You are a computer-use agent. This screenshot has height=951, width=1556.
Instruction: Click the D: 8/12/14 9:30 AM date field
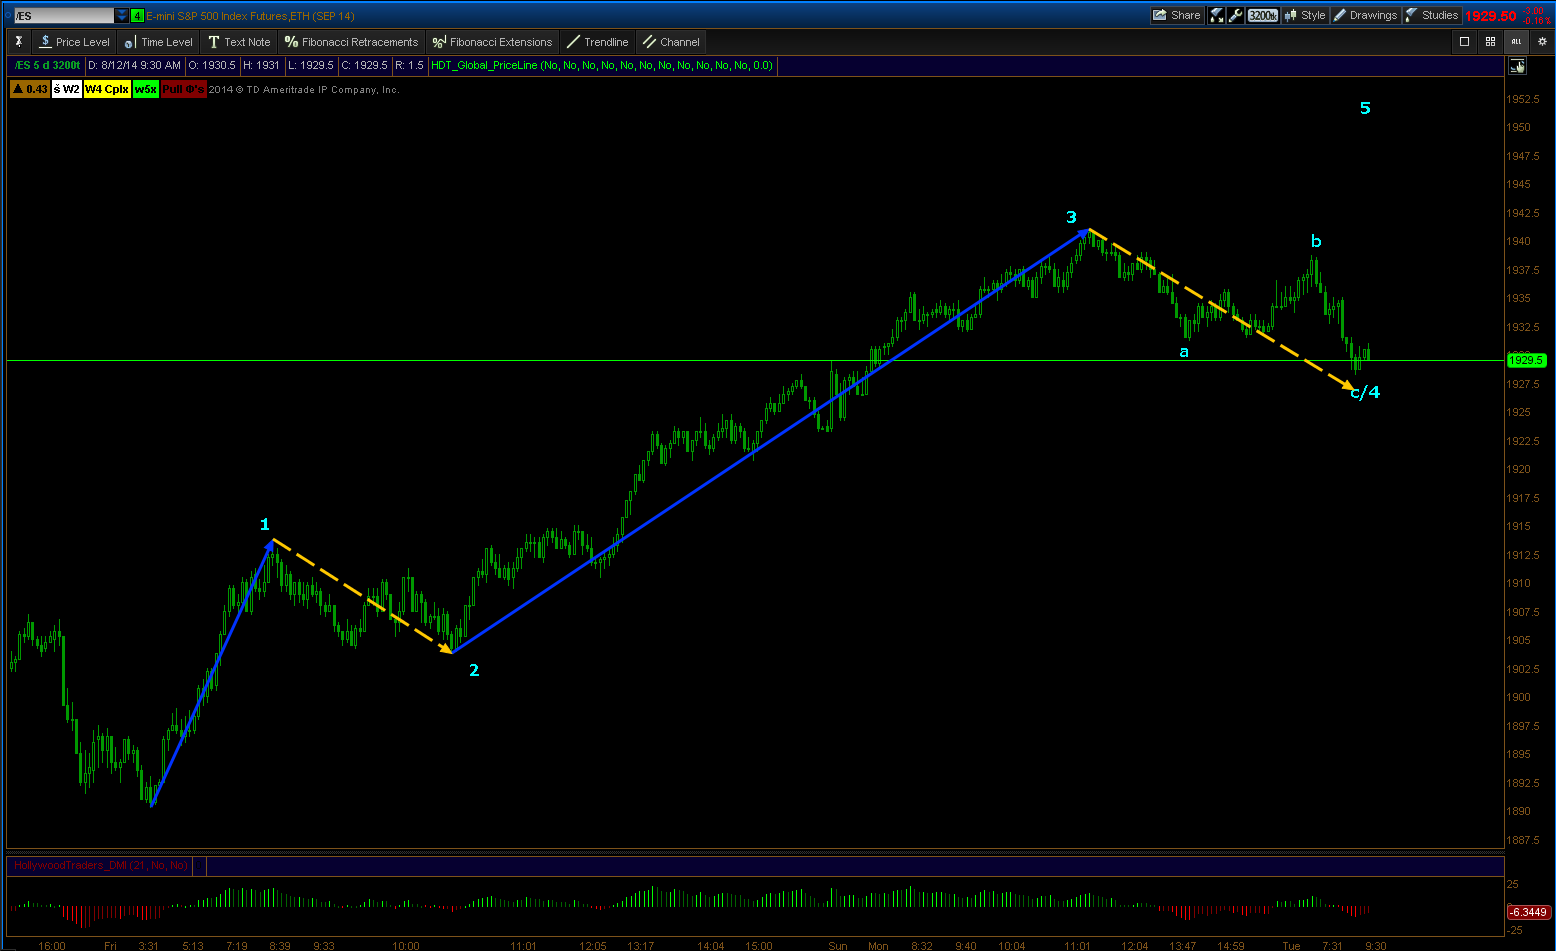[x=134, y=65]
